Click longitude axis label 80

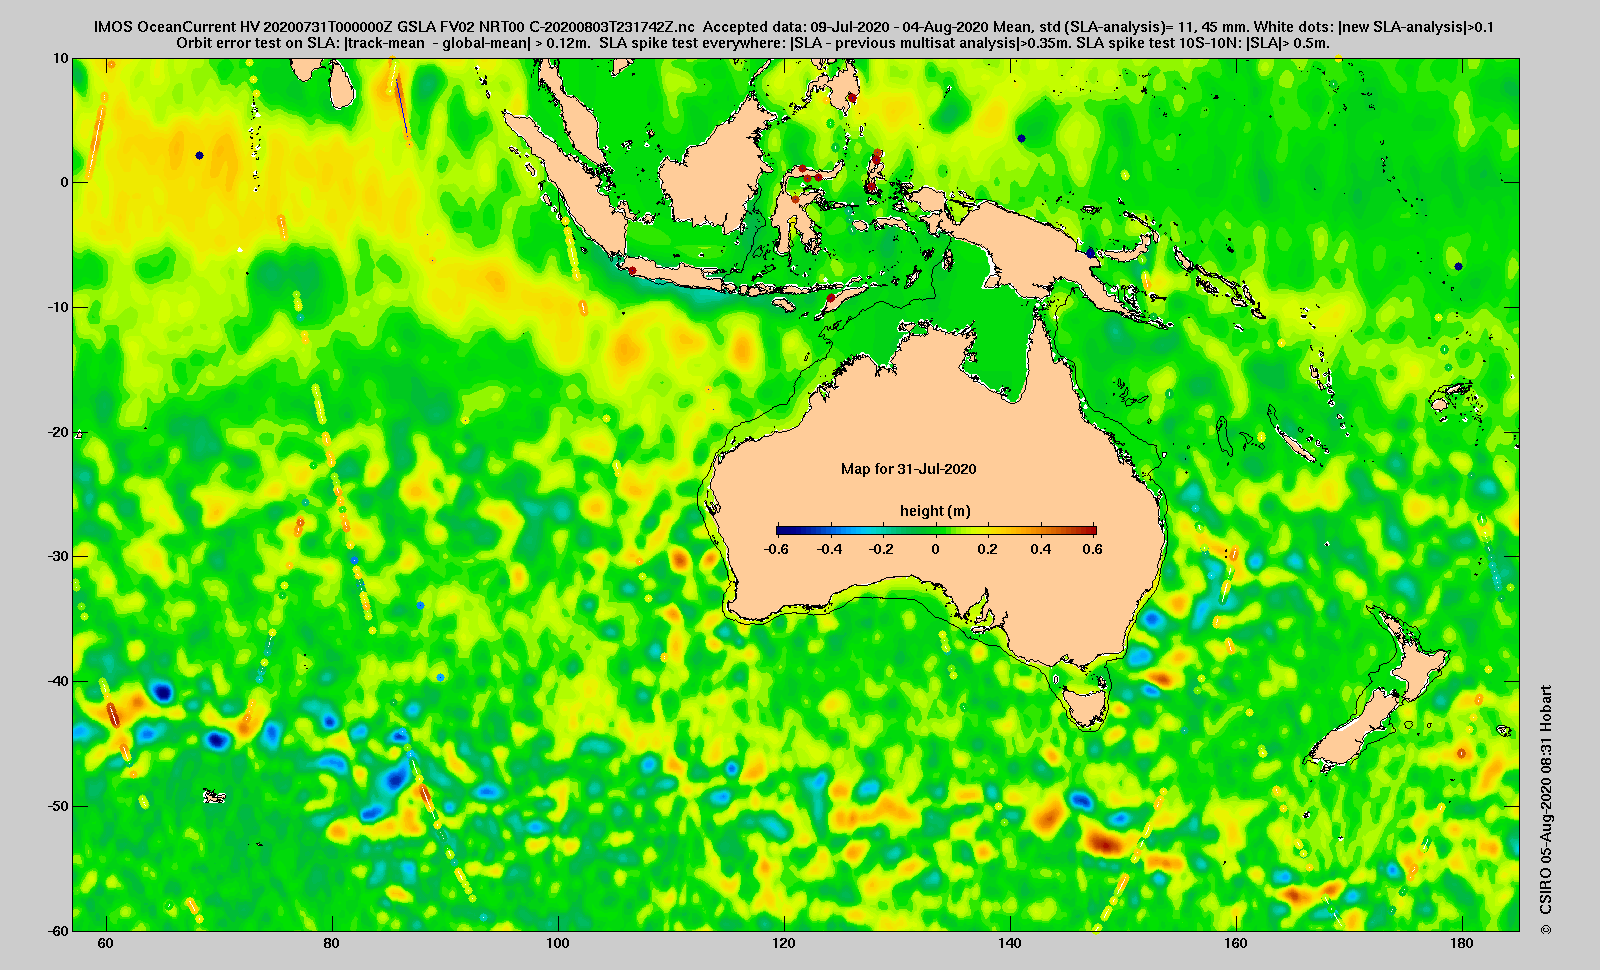332,943
